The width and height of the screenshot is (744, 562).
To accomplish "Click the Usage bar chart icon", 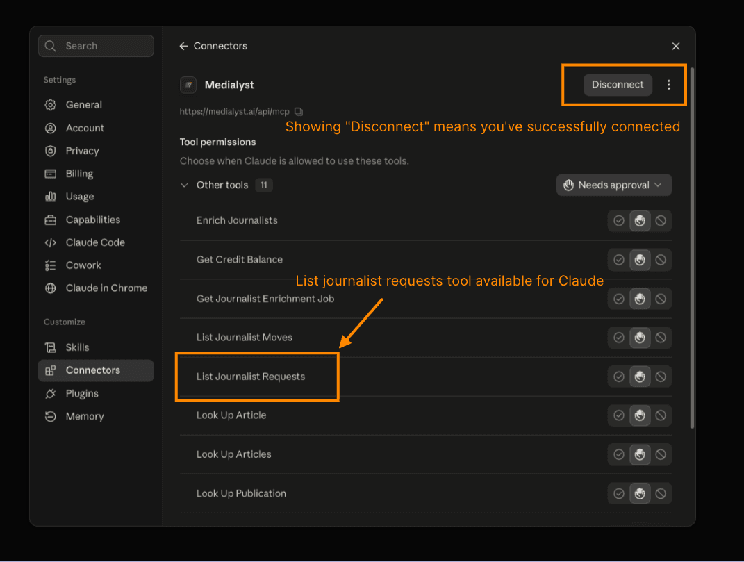I will (x=50, y=197).
